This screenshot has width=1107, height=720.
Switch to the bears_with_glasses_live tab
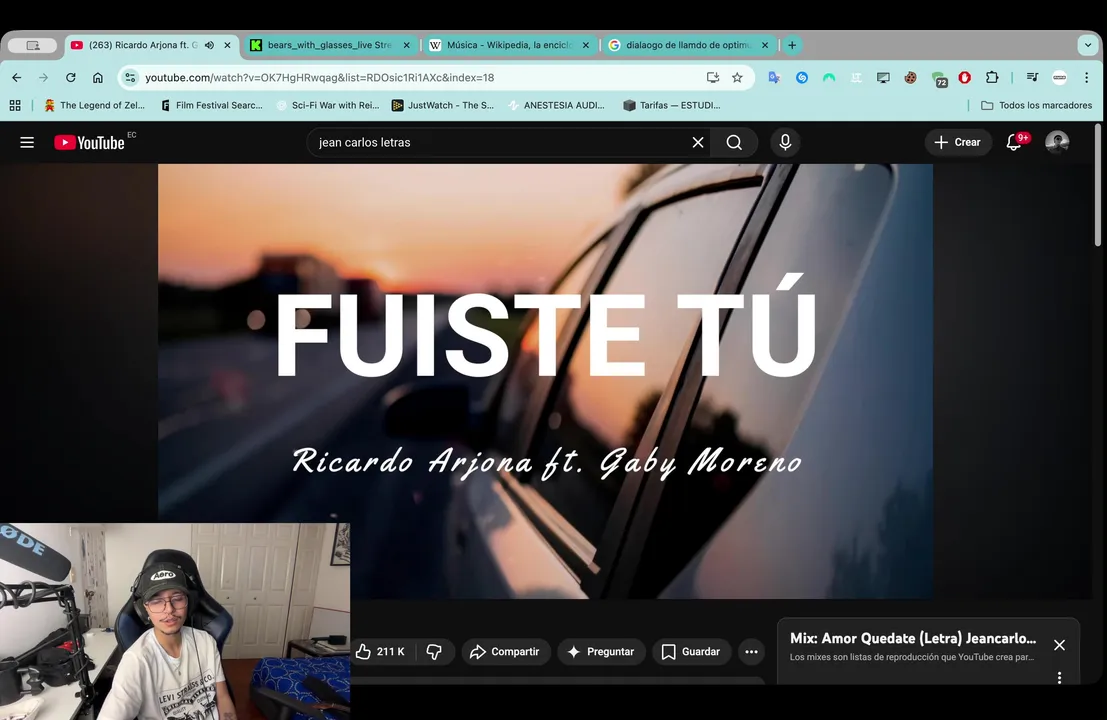[x=329, y=45]
